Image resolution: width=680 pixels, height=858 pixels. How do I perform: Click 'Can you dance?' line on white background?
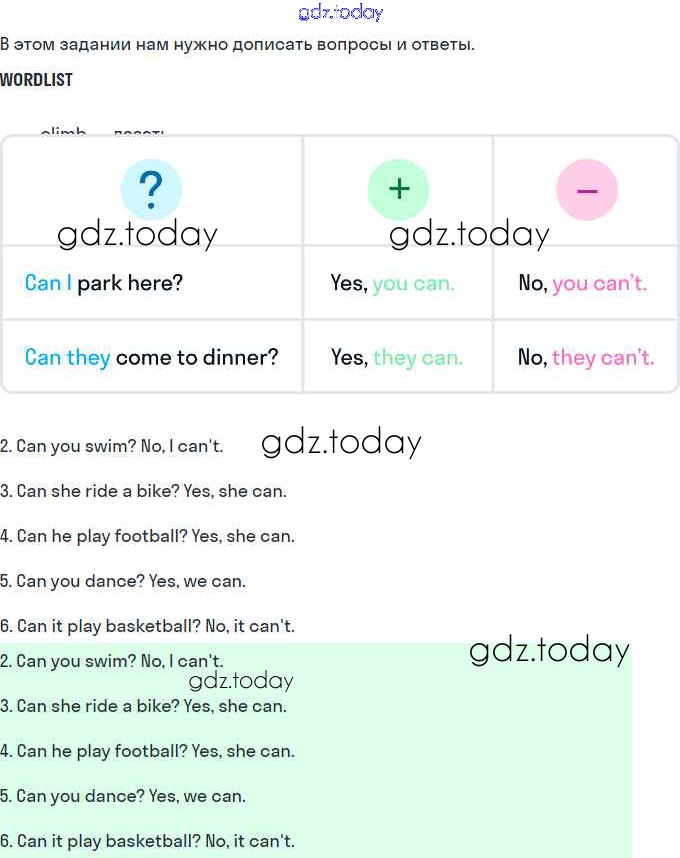coord(123,581)
